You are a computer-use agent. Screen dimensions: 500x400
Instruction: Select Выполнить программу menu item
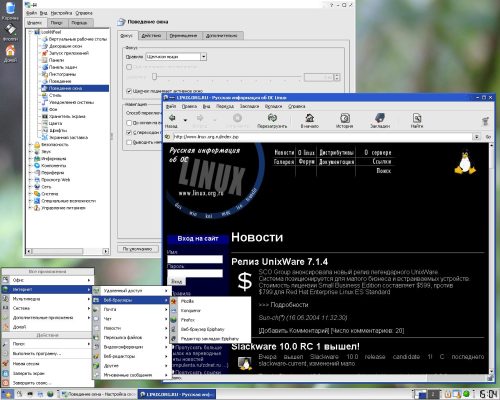pyautogui.click(x=47, y=353)
